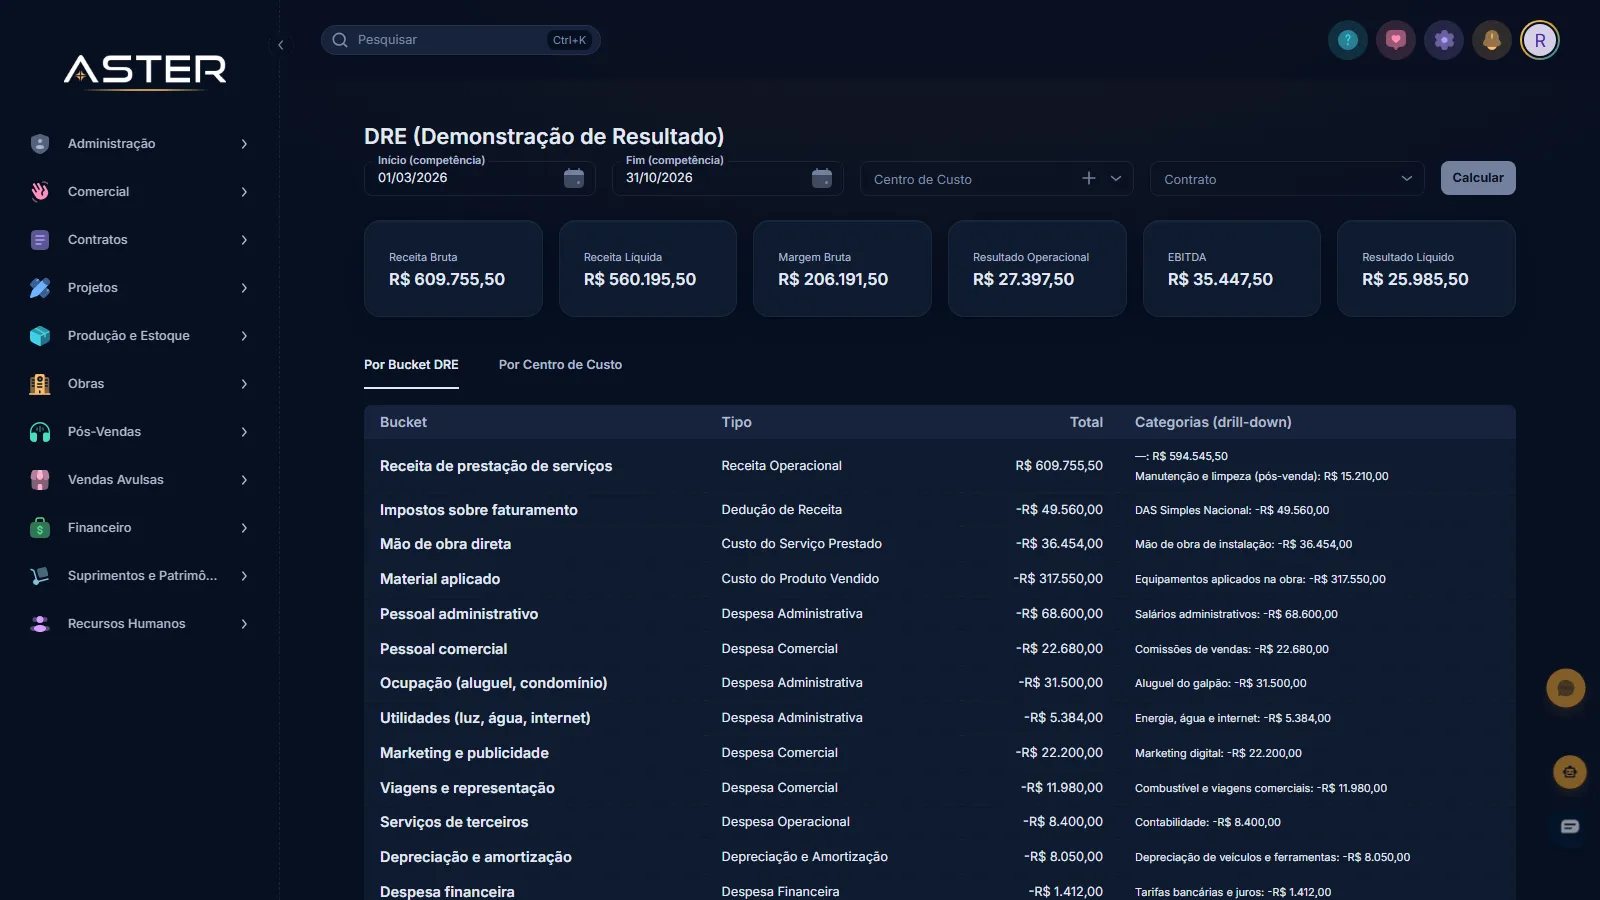The height and width of the screenshot is (900, 1600).
Task: Switch to the Por Centro de Custo tab
Action: (x=560, y=365)
